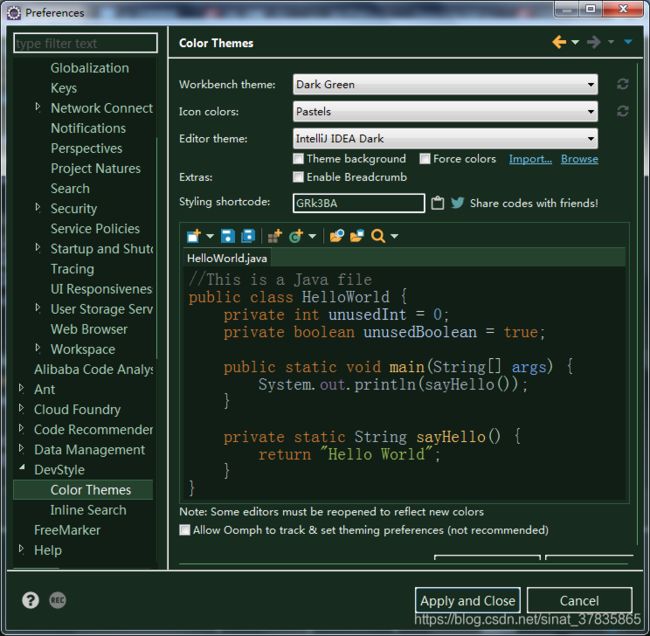Click the Preferences window icon
Screen dimensions: 650x636
coord(14,13)
